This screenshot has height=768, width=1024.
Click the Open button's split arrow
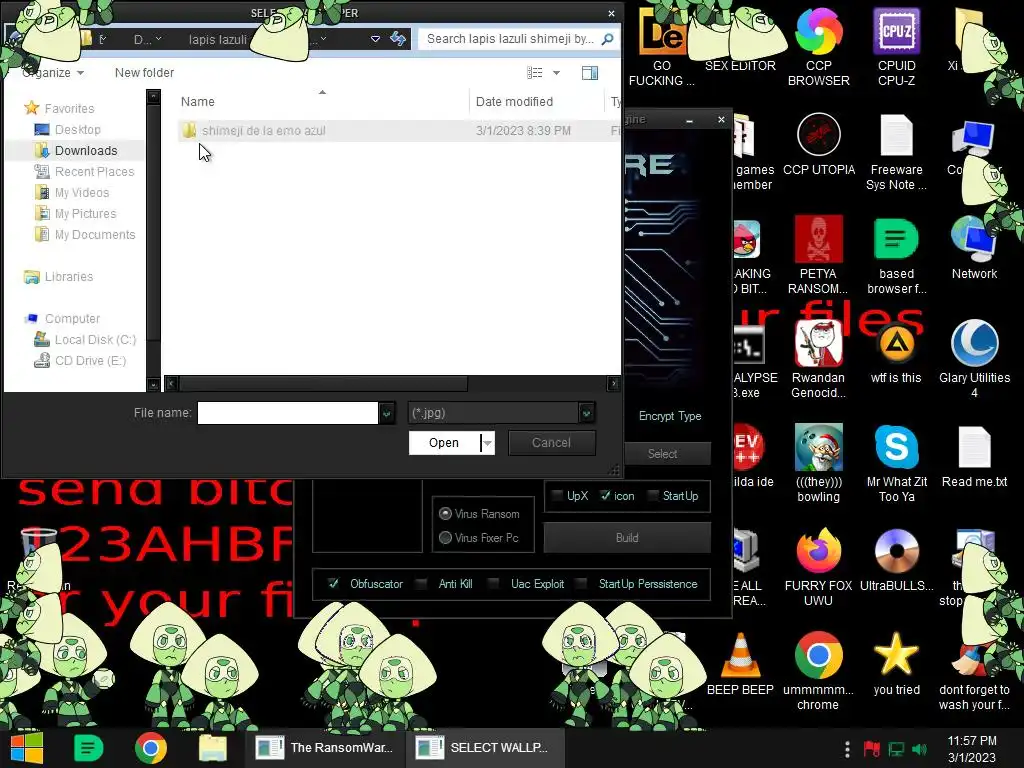488,443
